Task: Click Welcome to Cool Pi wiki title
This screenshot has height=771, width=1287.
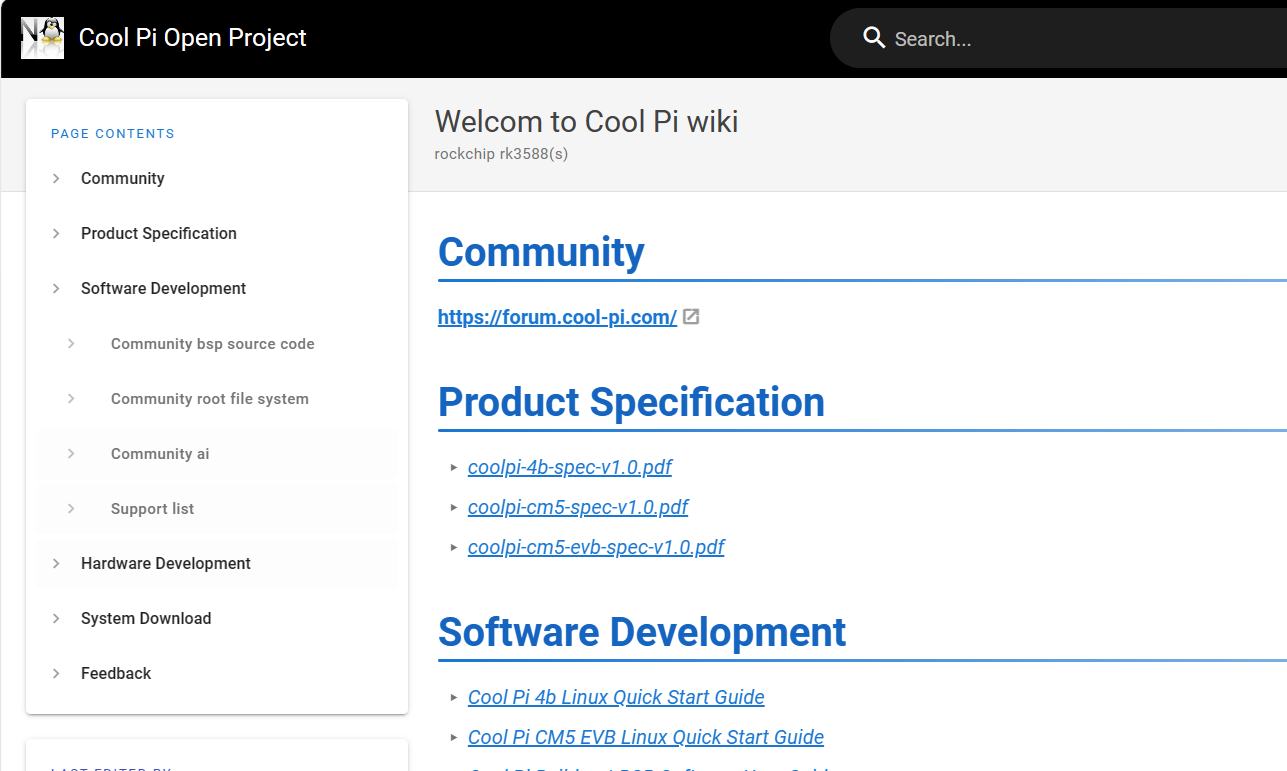Action: coord(587,122)
